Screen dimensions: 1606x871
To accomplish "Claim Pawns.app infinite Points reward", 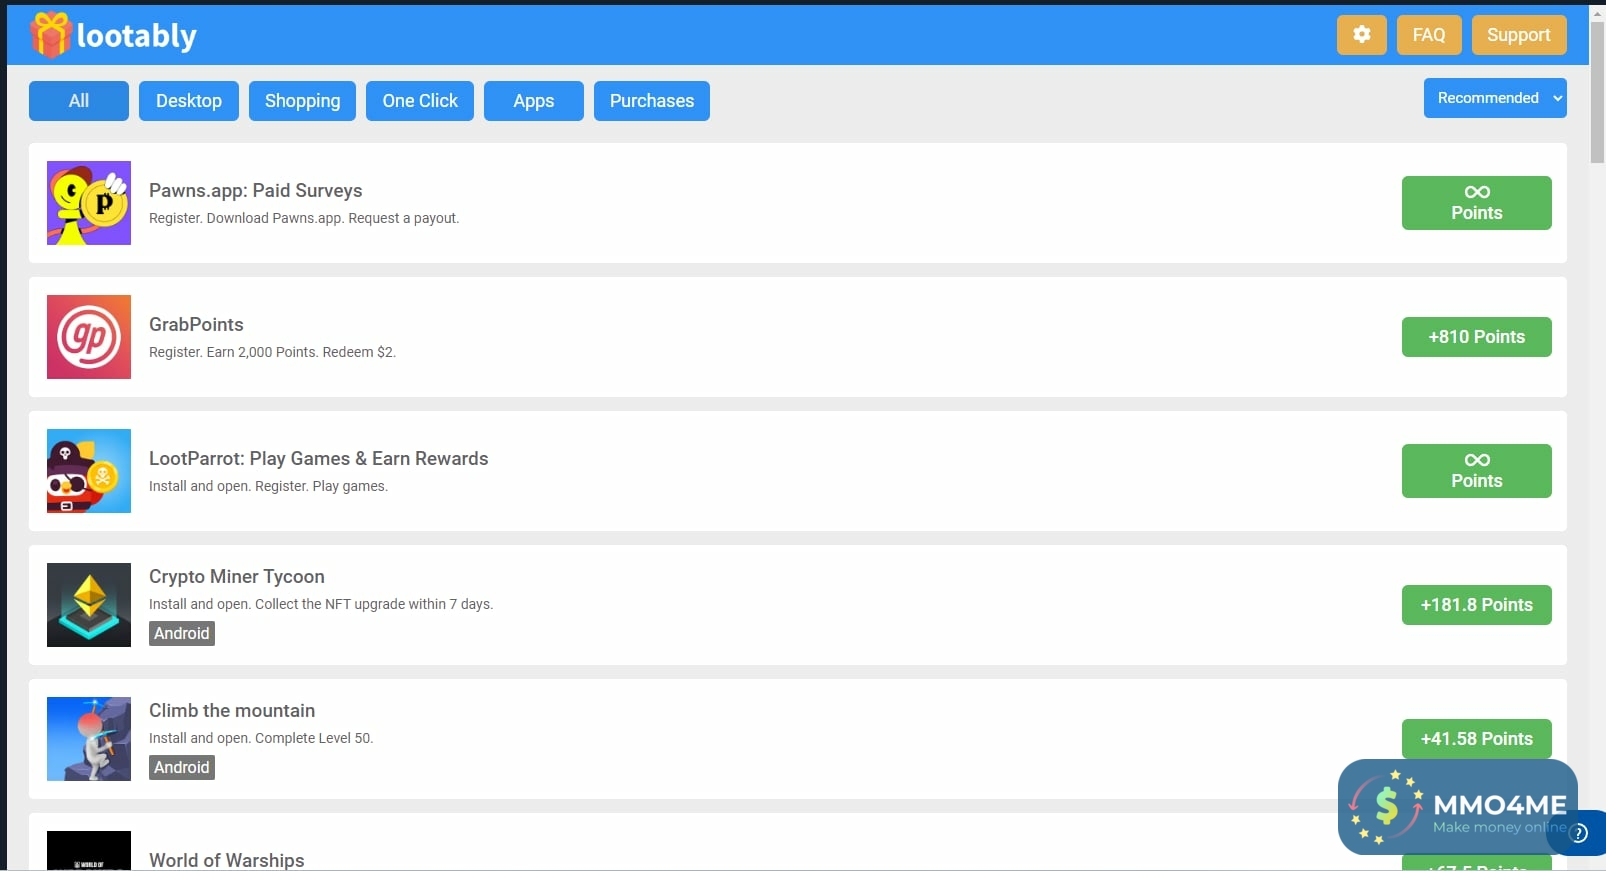I will 1477,203.
